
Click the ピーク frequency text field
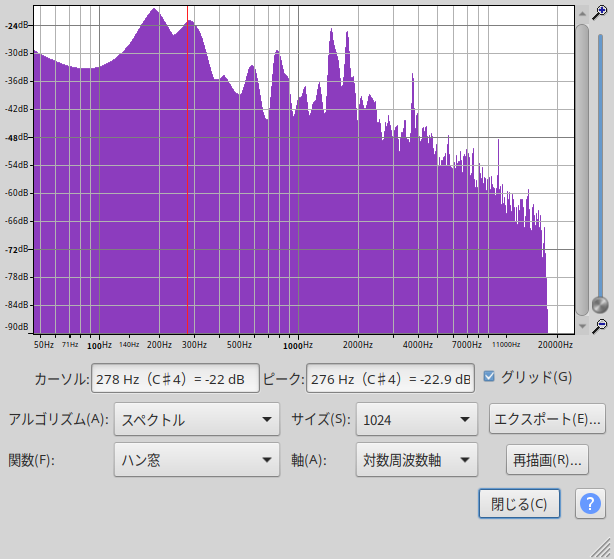389,379
